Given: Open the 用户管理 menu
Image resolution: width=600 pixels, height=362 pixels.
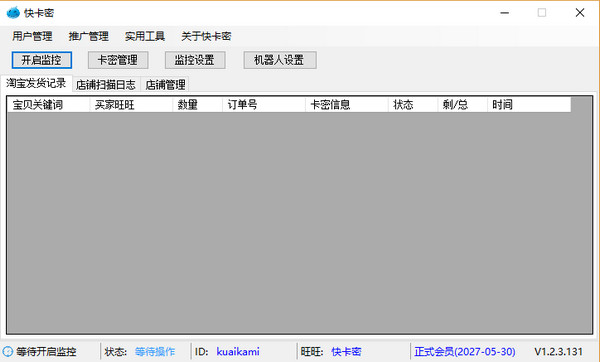Looking at the screenshot, I should point(32,36).
